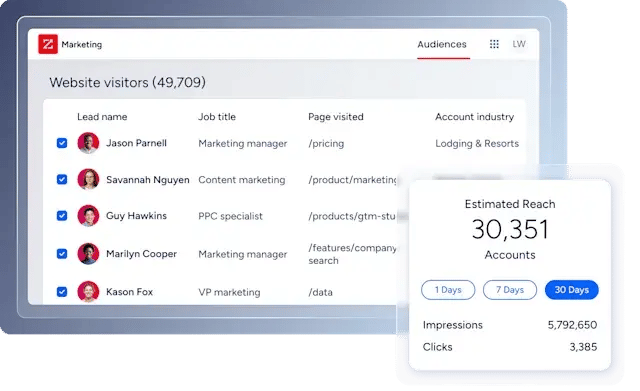Click the 30,351 estimated reach number
The width and height of the screenshot is (640, 391).
[x=510, y=229]
